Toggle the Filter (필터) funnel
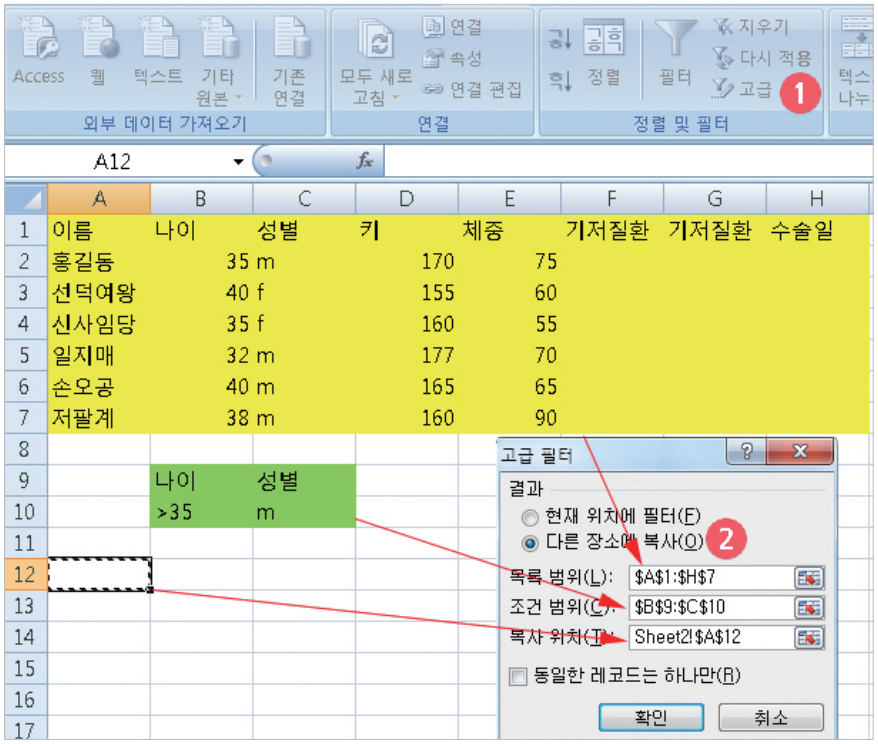This screenshot has width=878, height=744. tap(675, 53)
